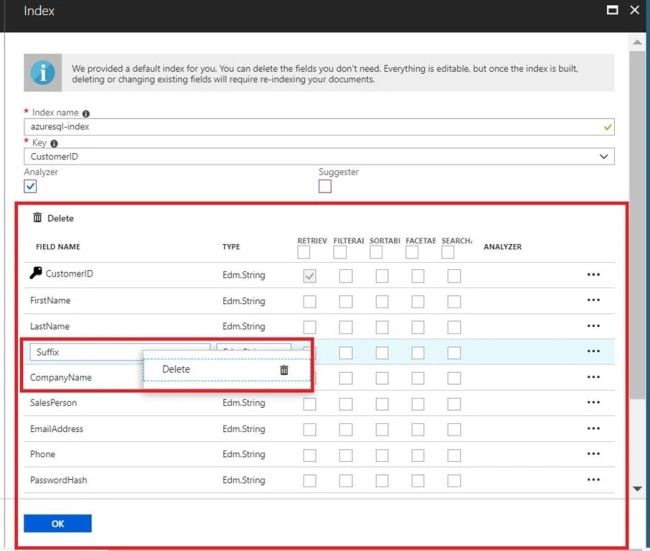Click the blue information icon in banner
650x551 pixels.
[x=43, y=73]
